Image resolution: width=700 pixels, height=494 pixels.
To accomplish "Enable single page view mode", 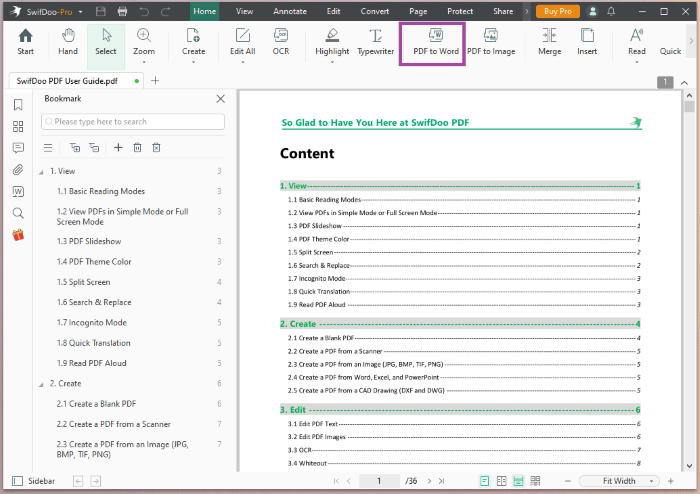I will [484, 481].
